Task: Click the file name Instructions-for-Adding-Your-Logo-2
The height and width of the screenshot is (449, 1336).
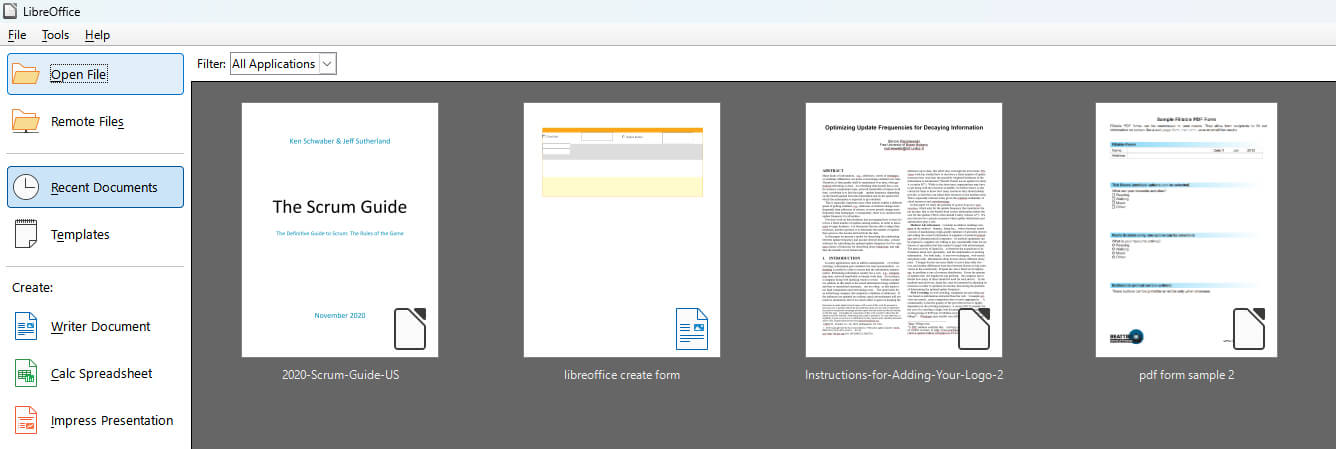Action: (904, 375)
